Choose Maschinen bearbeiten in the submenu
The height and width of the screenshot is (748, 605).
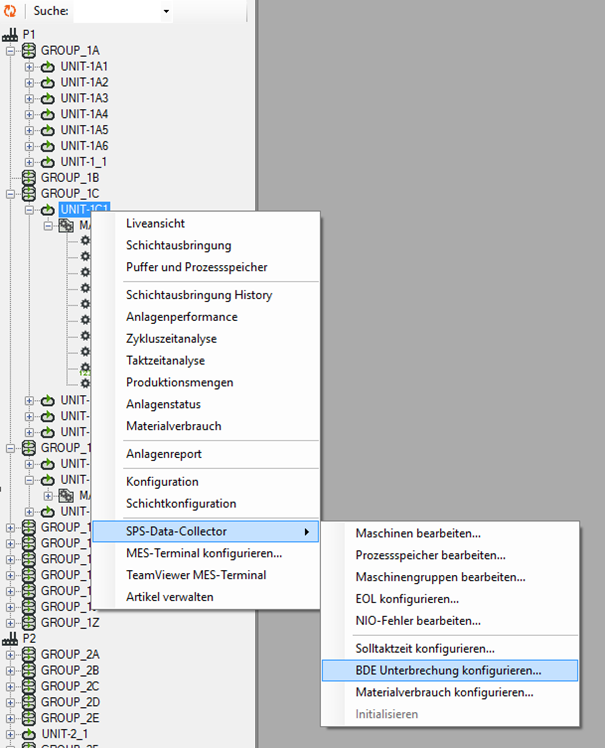(x=418, y=533)
